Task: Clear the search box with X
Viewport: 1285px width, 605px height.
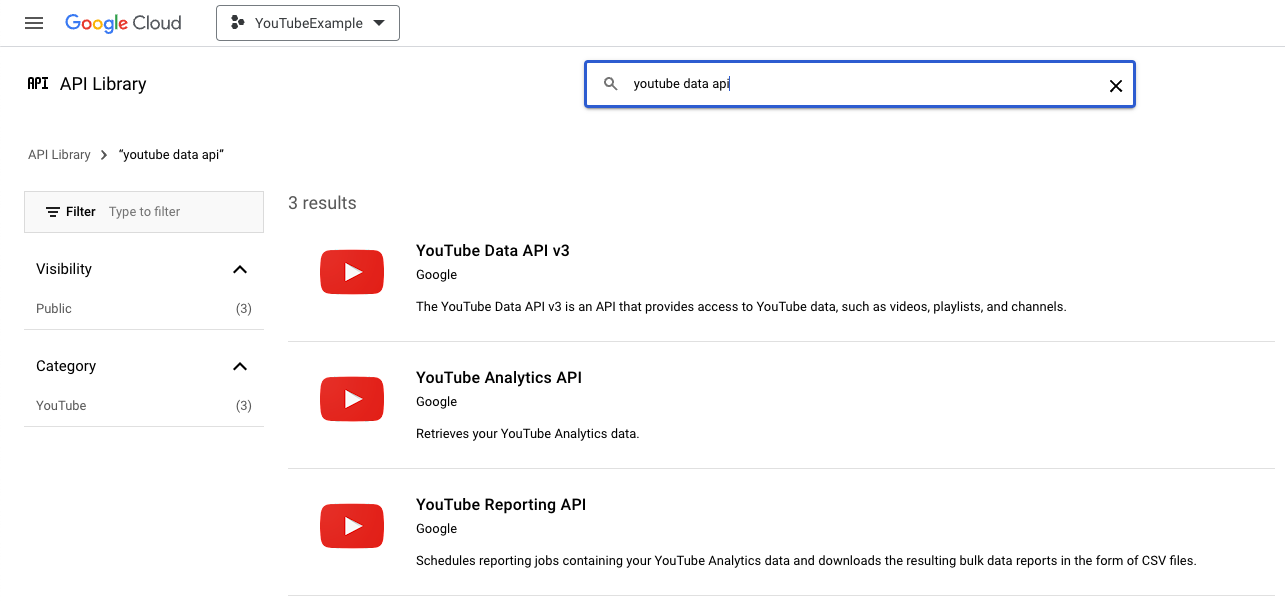Action: pyautogui.click(x=1116, y=86)
